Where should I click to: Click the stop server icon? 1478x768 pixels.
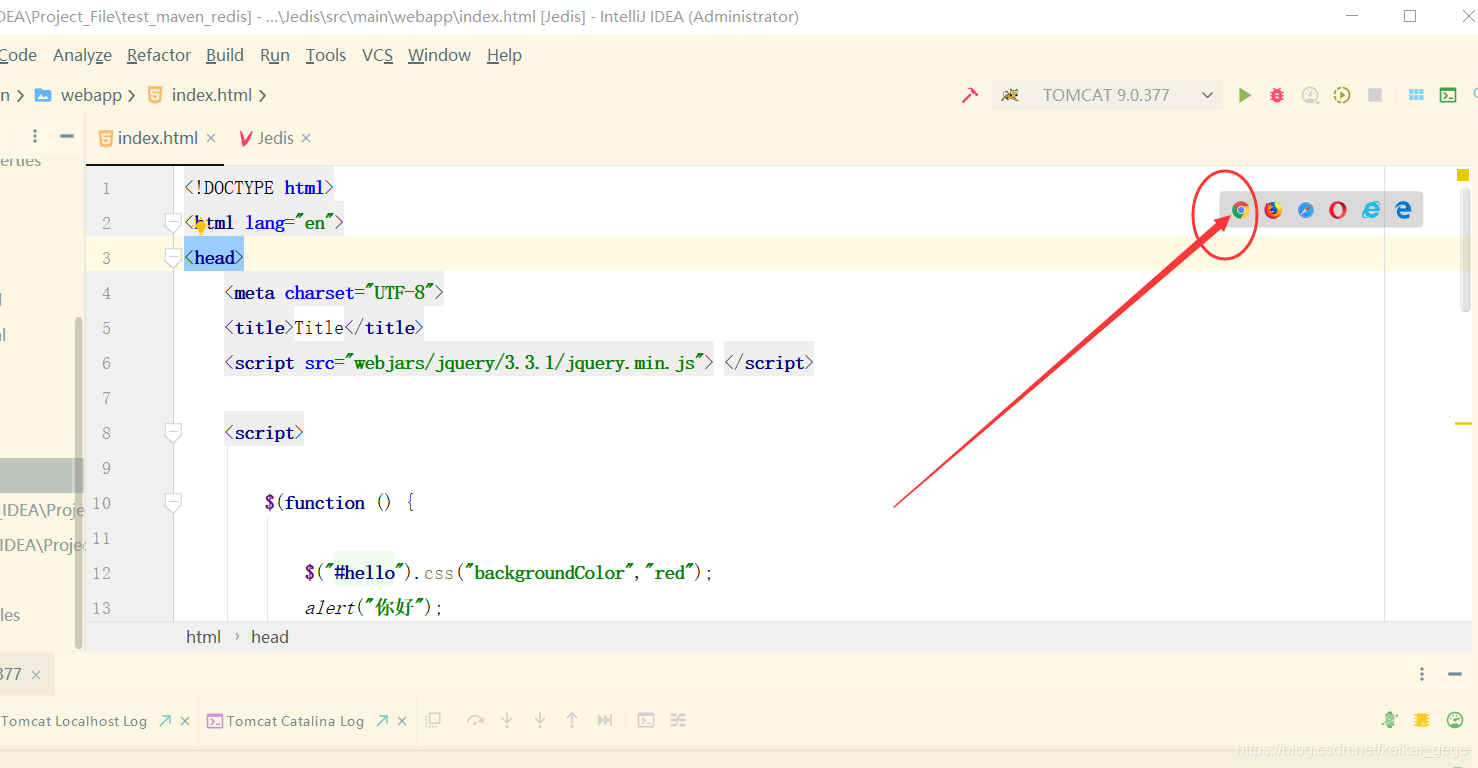(1374, 94)
